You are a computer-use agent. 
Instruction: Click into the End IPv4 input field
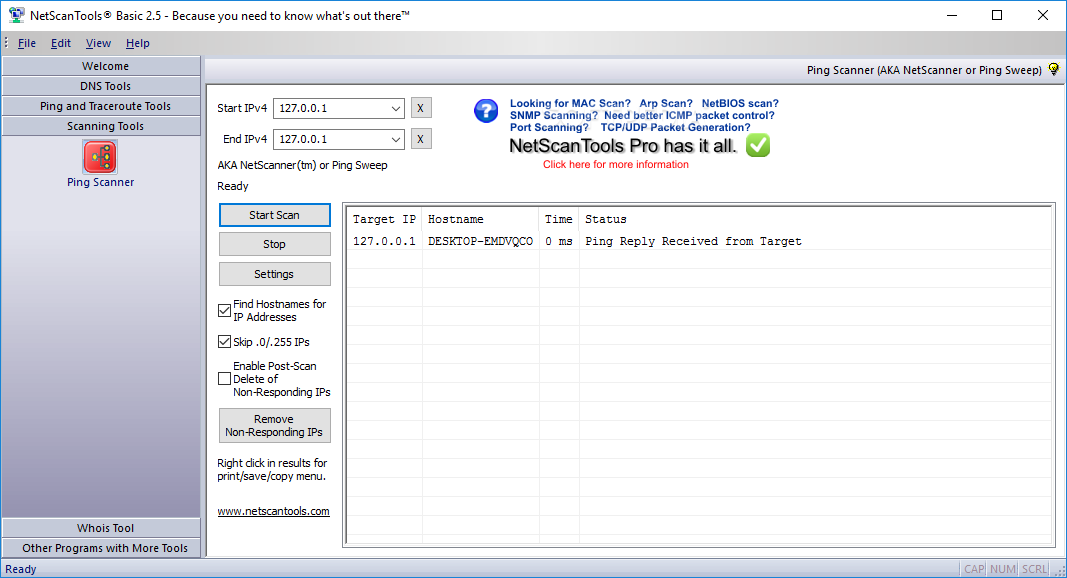(x=331, y=140)
